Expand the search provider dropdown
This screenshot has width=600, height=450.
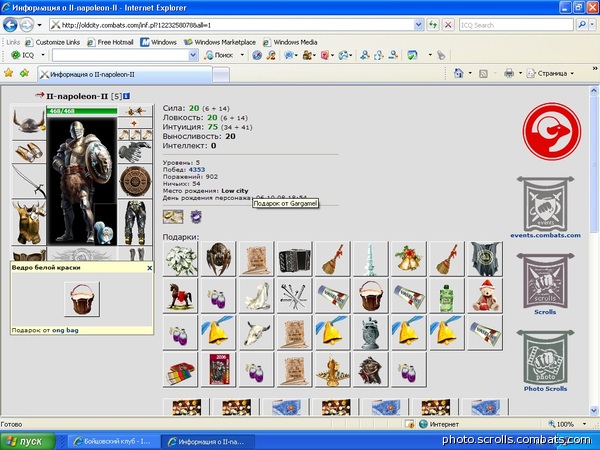point(593,25)
